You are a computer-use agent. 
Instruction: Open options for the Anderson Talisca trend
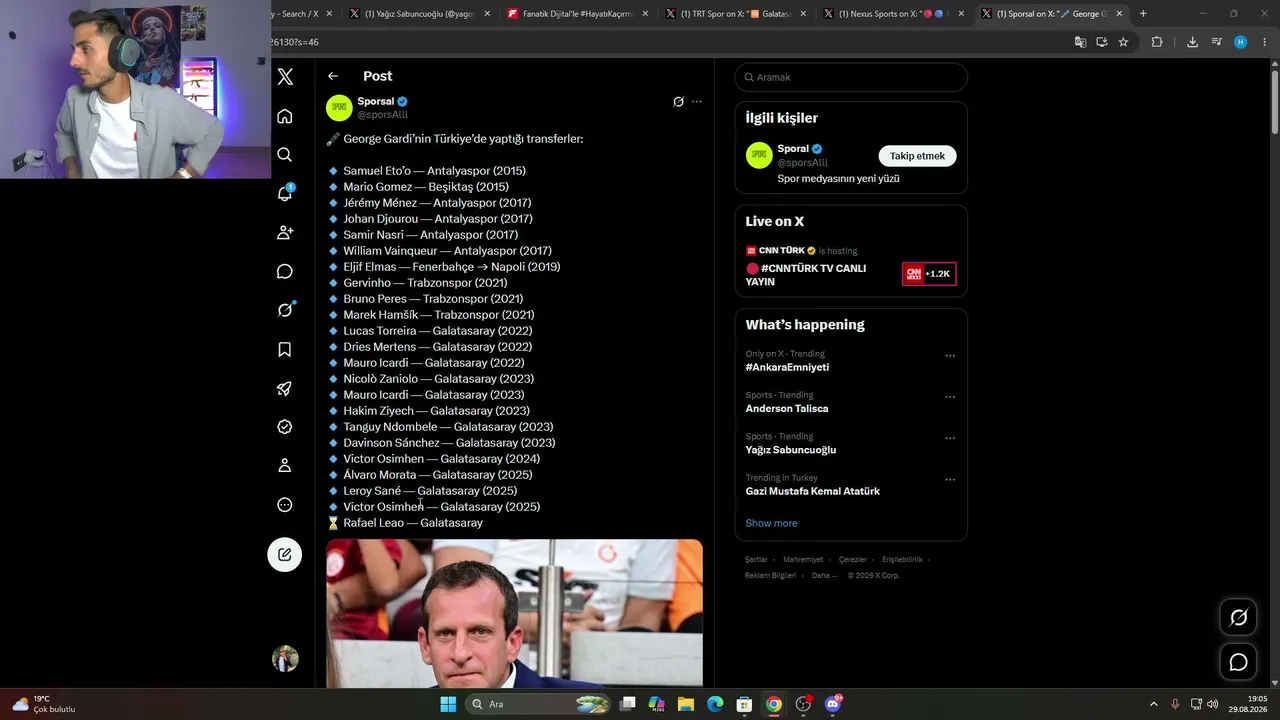pos(950,397)
